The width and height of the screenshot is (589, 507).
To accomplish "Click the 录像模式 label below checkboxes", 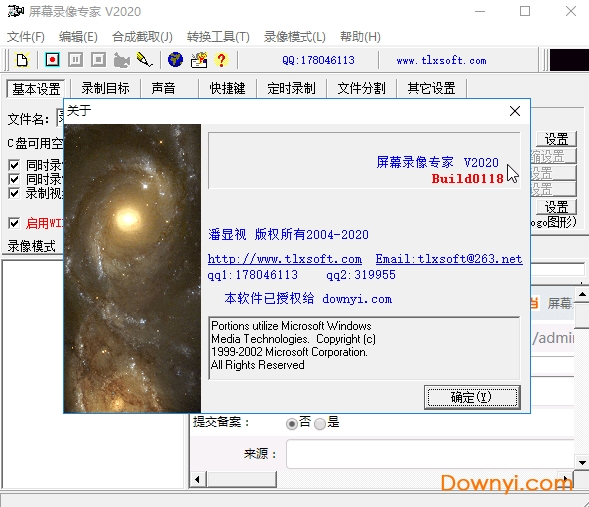I will click(x=32, y=246).
